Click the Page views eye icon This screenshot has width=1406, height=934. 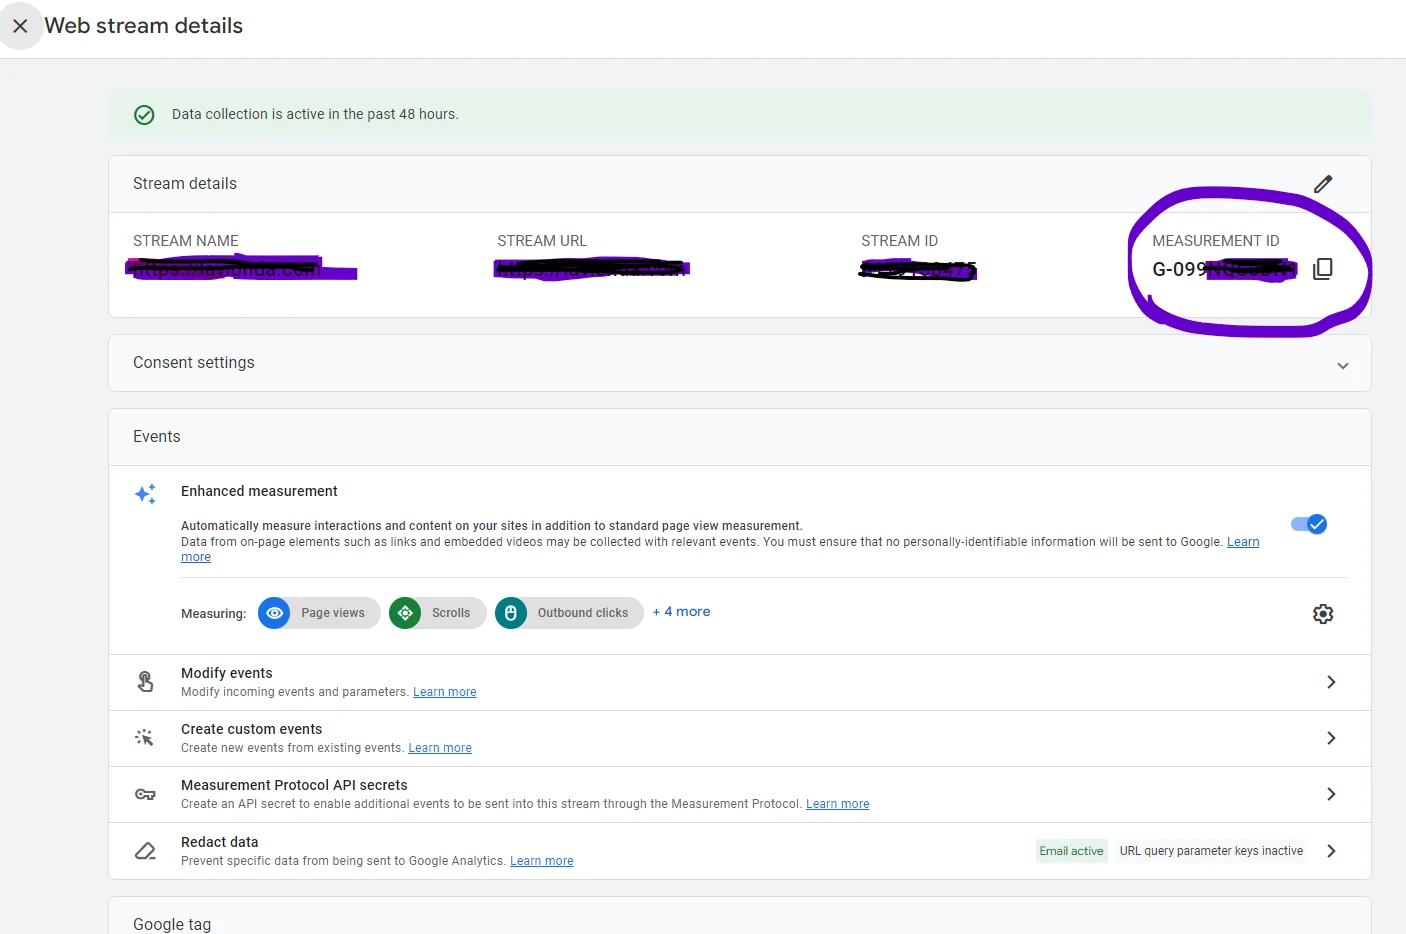tap(274, 613)
